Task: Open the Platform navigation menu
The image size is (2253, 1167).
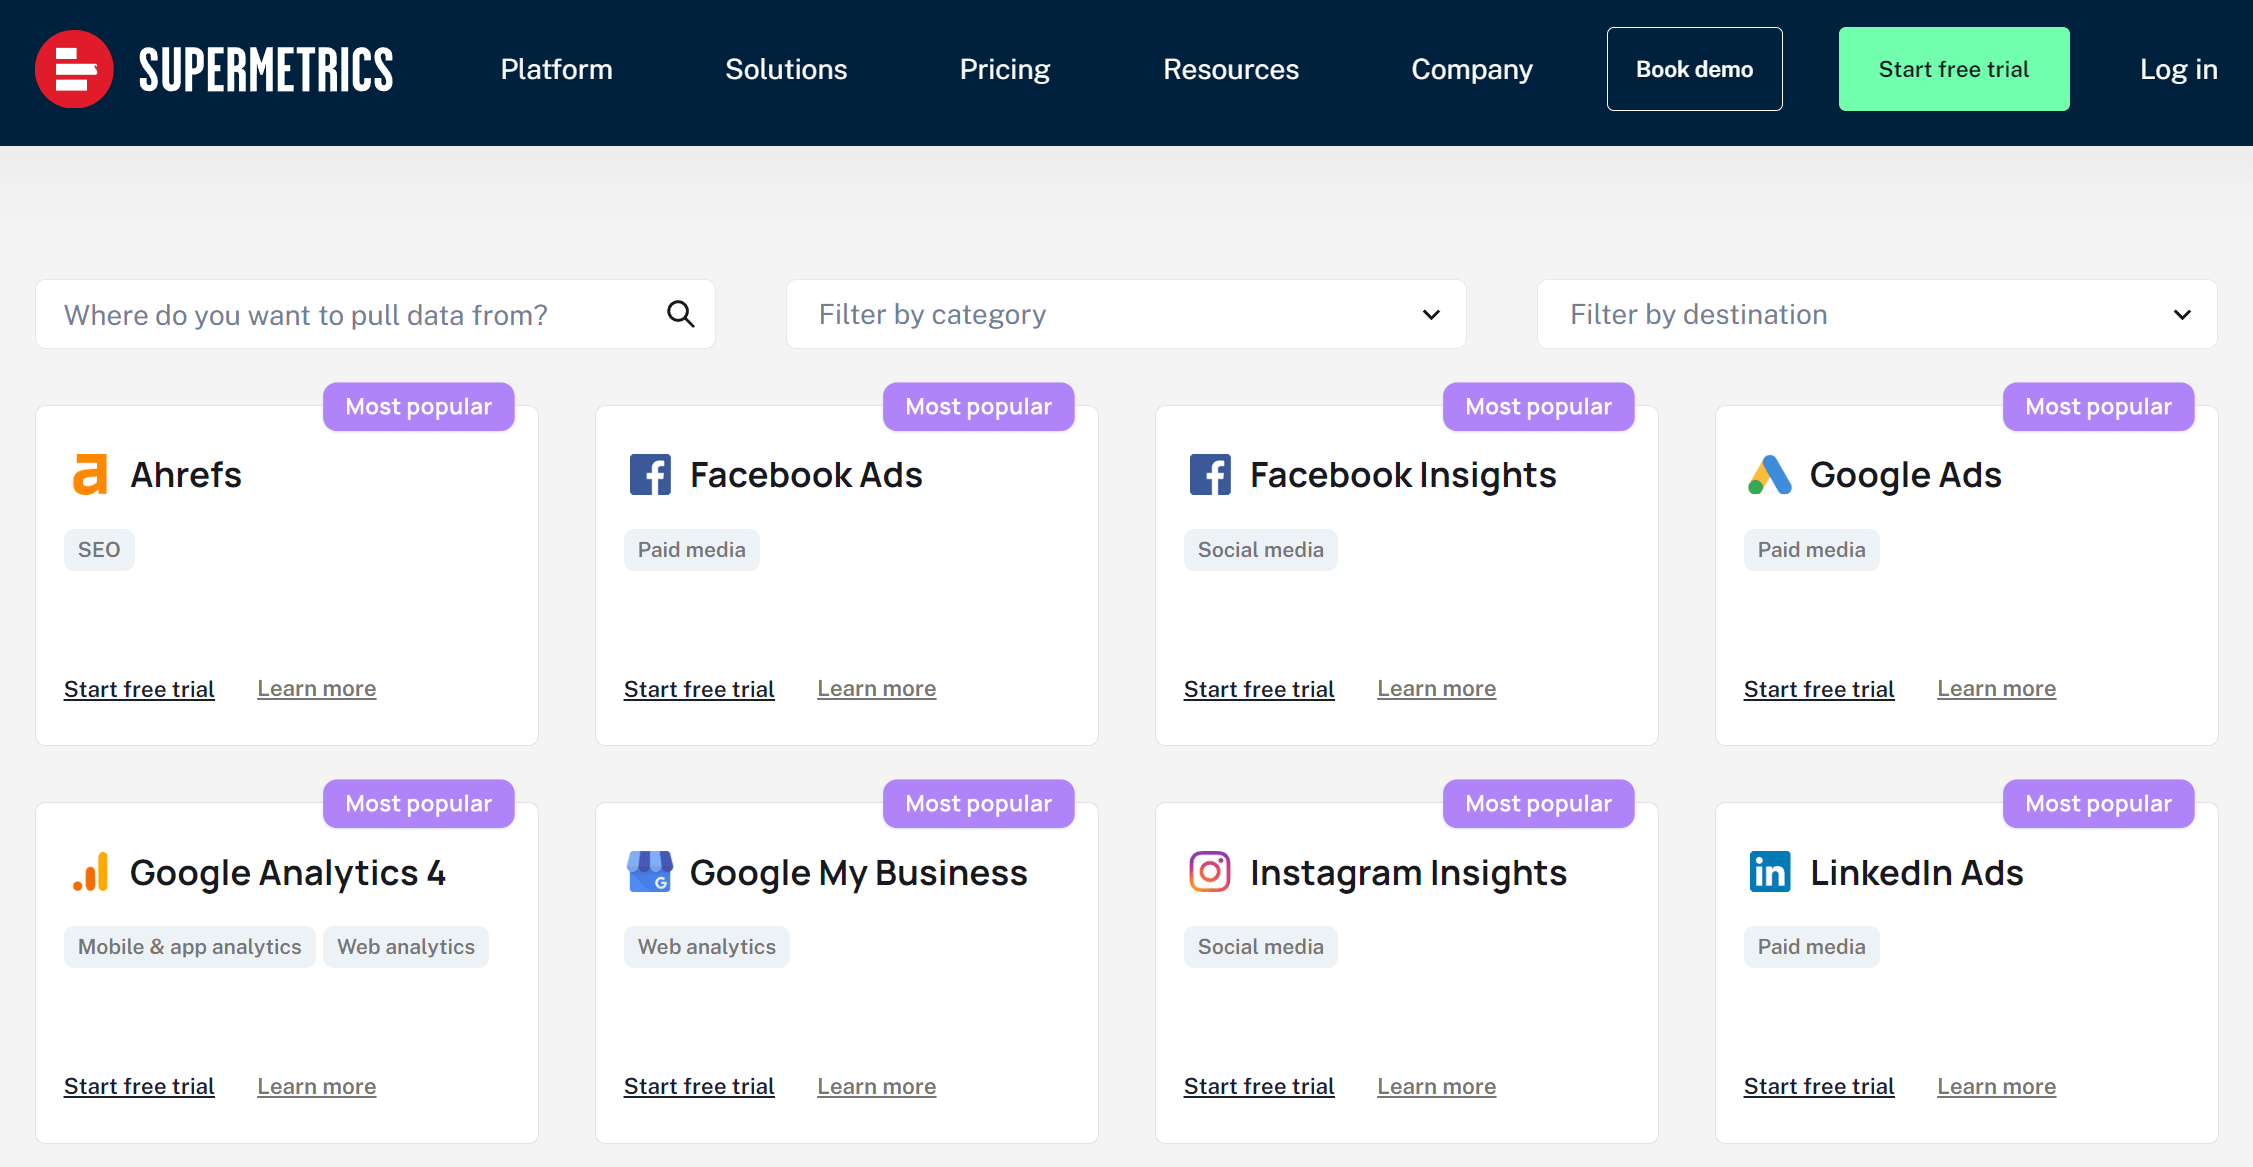Action: [558, 68]
